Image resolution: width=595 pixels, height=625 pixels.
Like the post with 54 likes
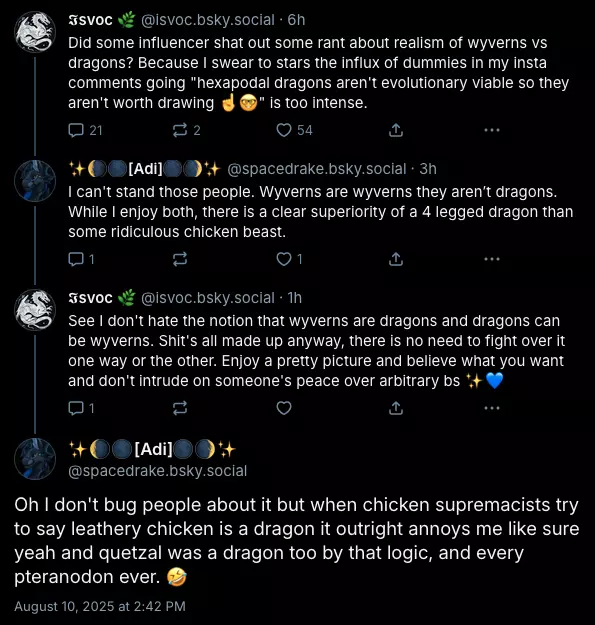tap(295, 130)
